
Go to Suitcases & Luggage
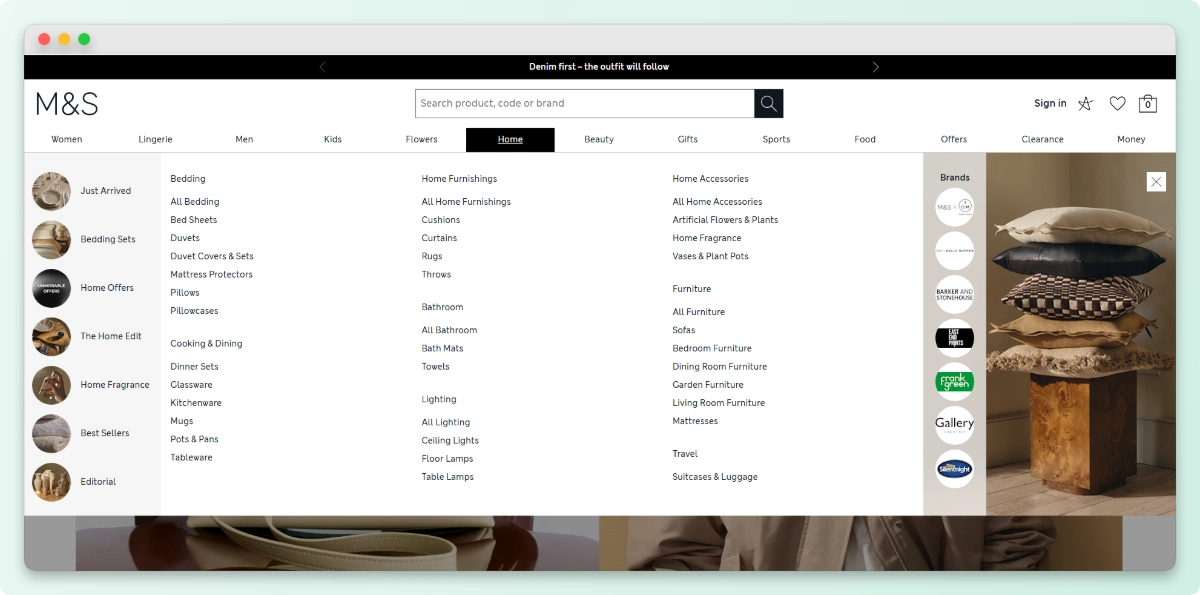pyautogui.click(x=715, y=477)
